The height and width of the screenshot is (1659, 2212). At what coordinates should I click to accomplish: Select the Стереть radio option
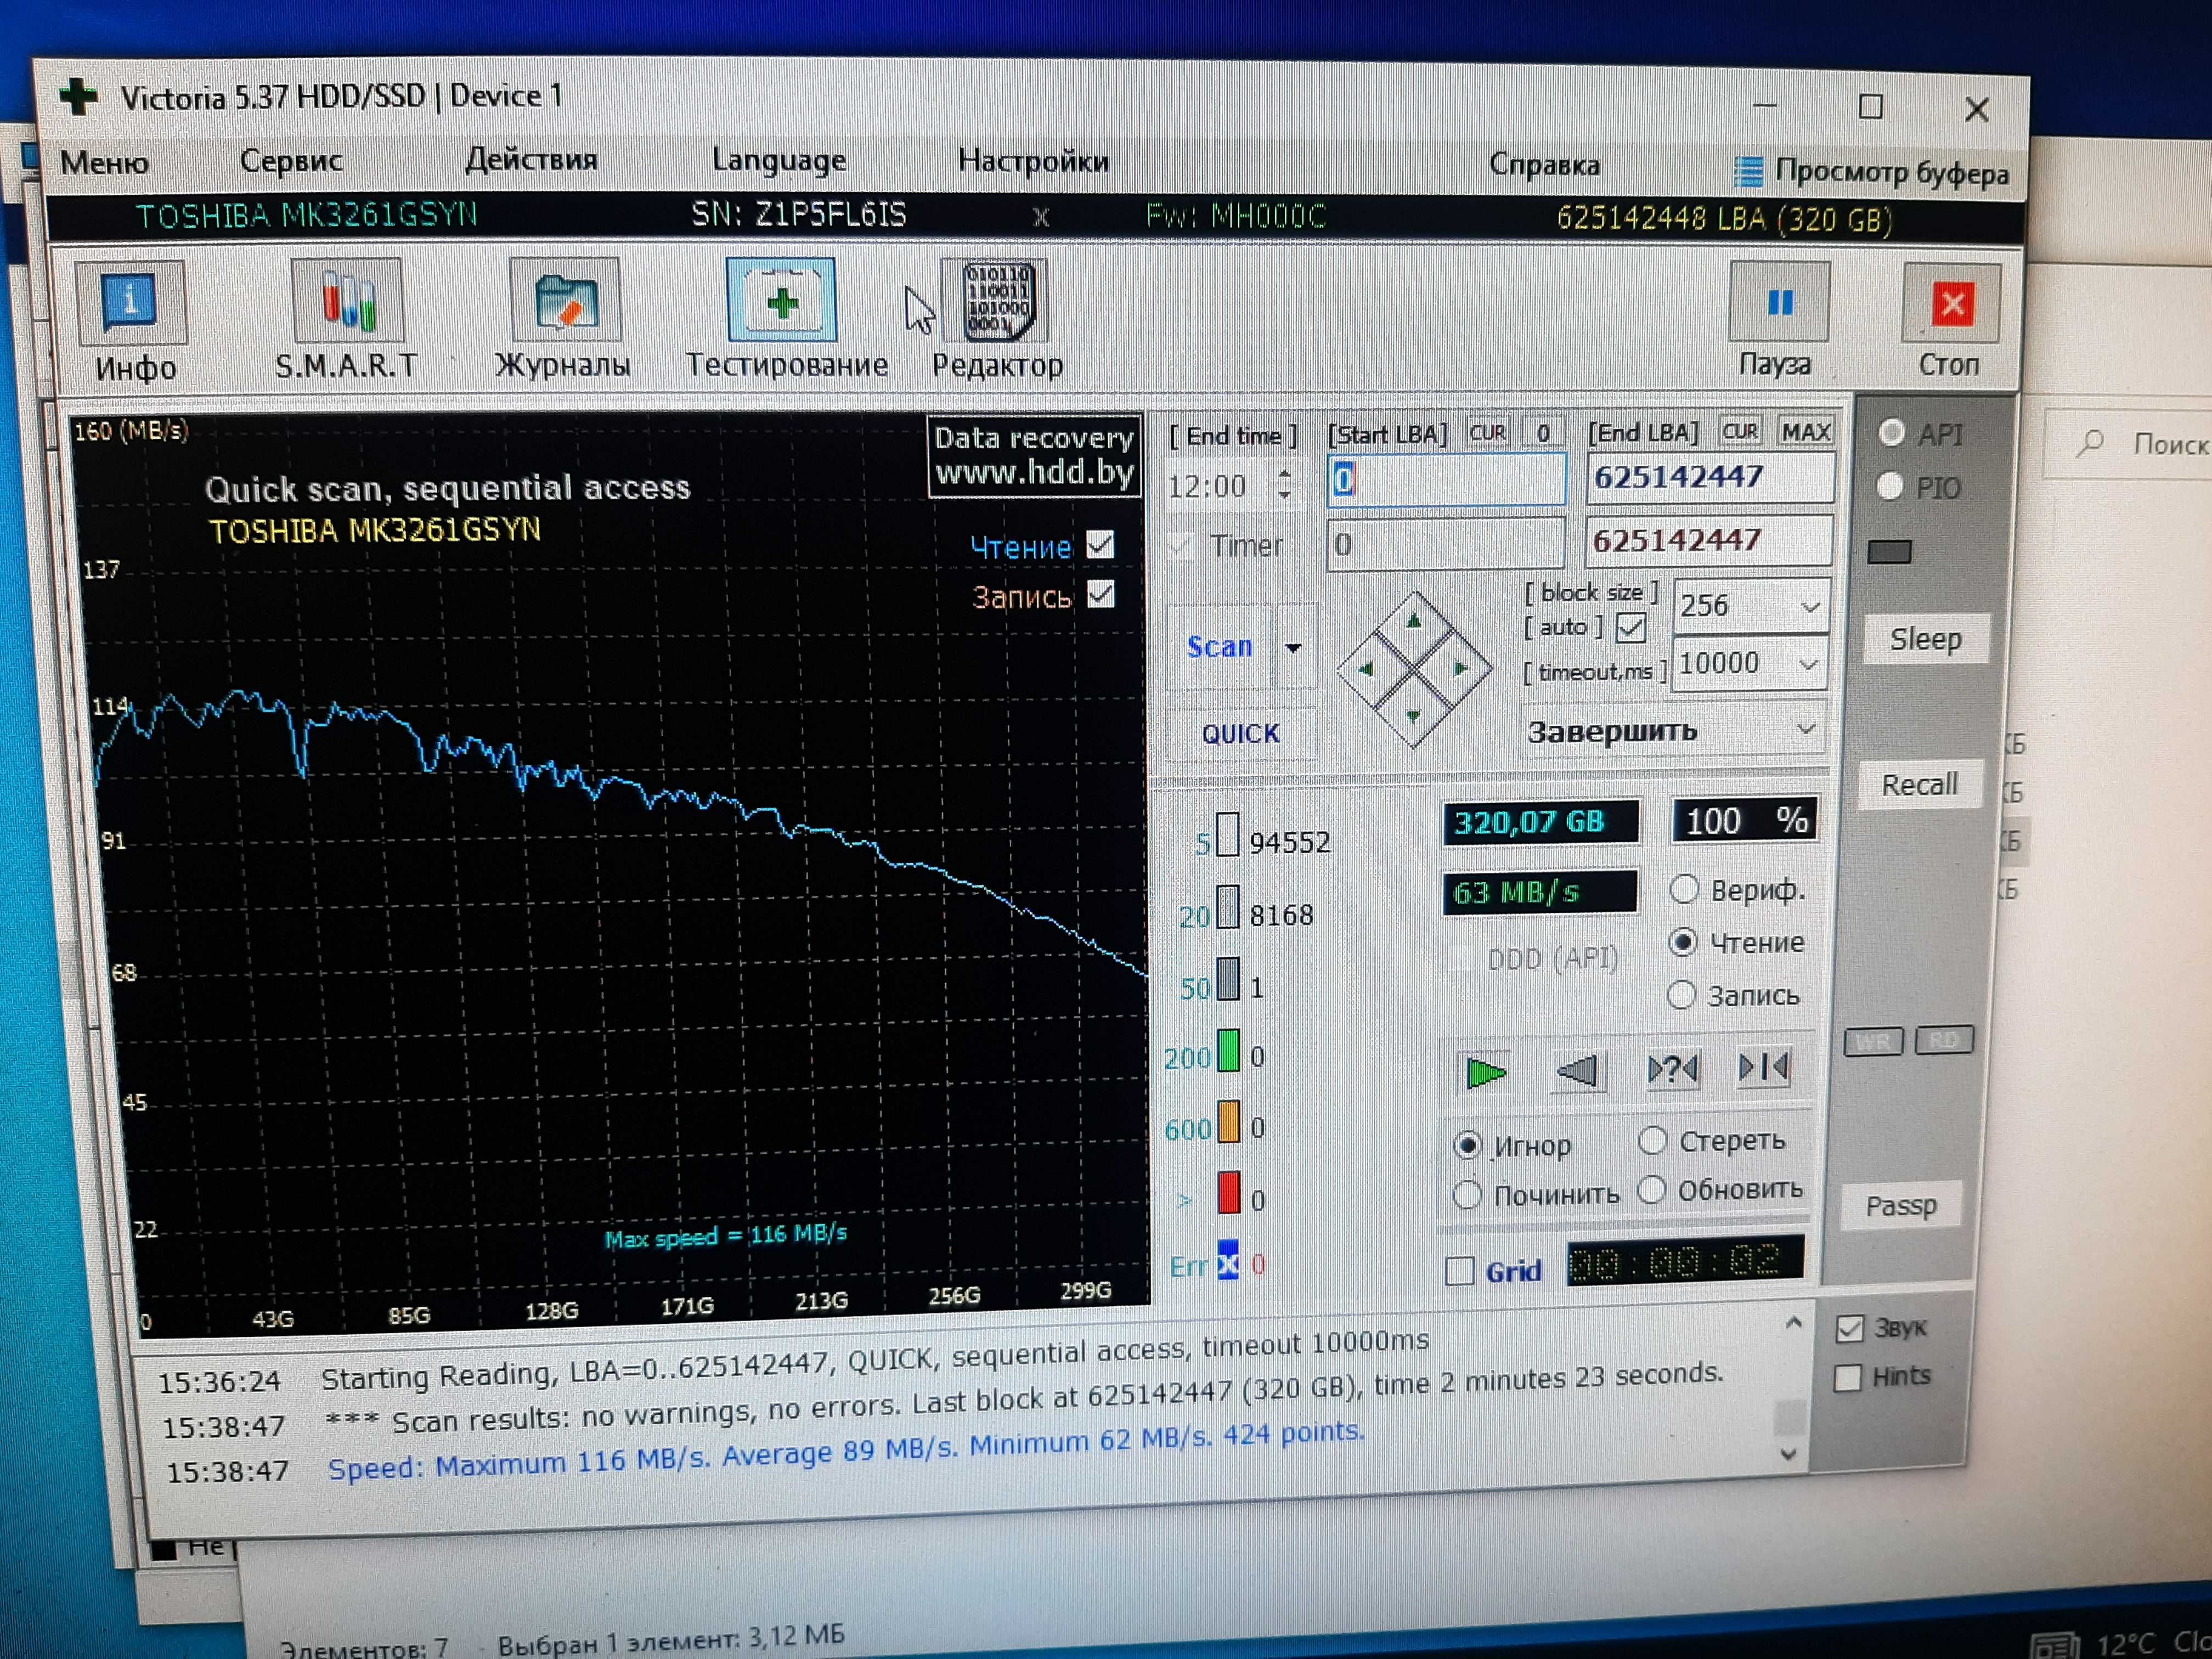click(x=1652, y=1140)
